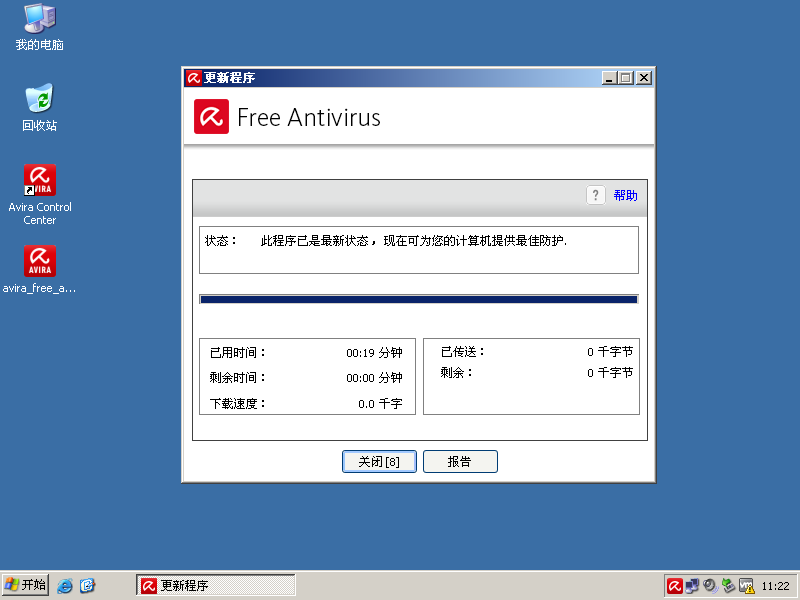Click the 11:22 clock in tray
This screenshot has height=600, width=800.
[x=776, y=586]
